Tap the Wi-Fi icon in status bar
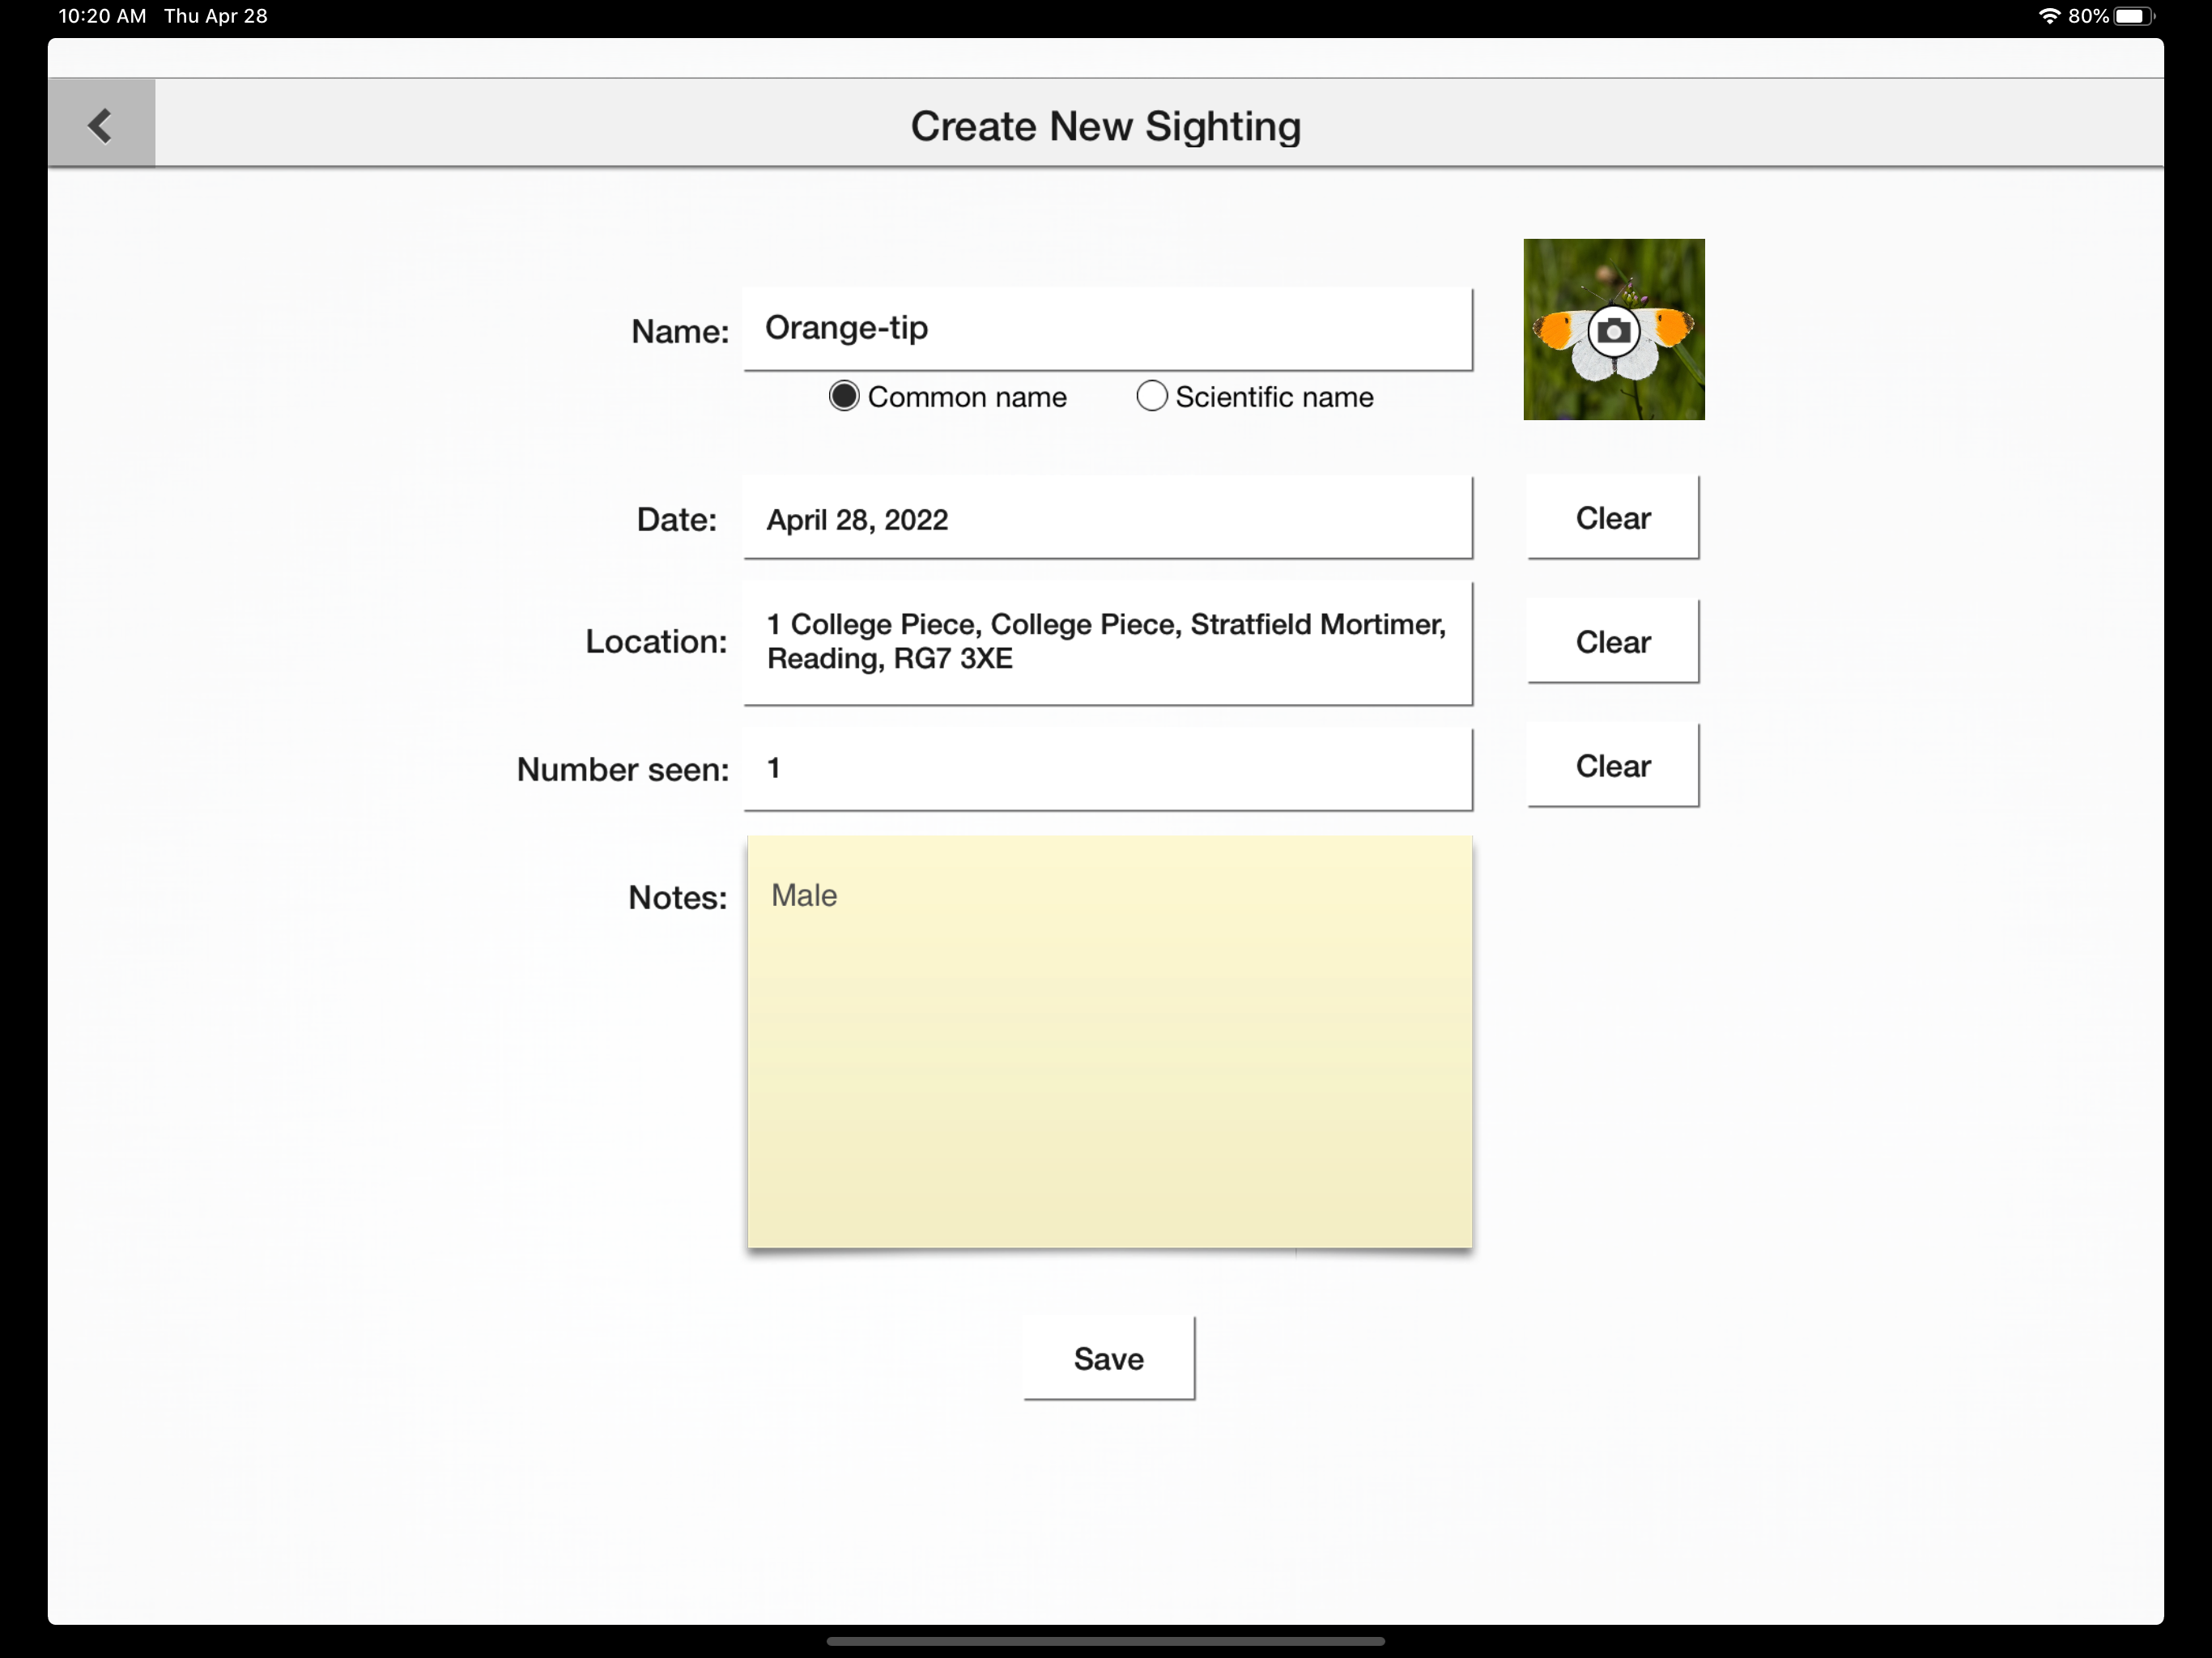The width and height of the screenshot is (2212, 1658). click(x=2049, y=16)
